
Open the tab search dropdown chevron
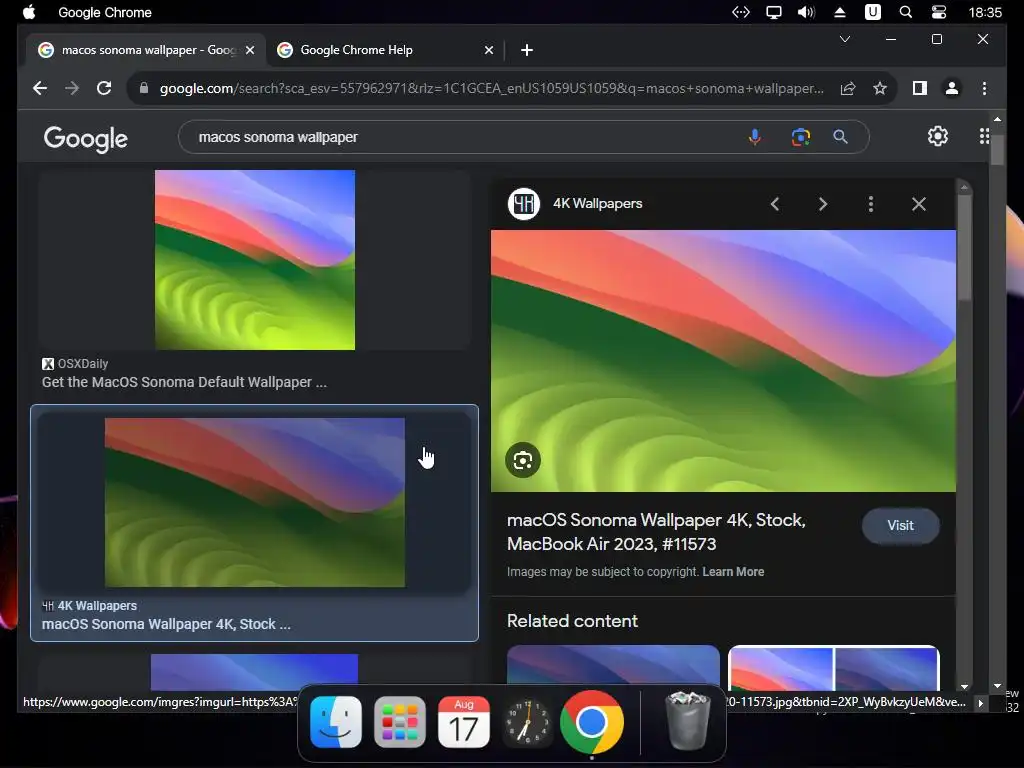coord(844,39)
